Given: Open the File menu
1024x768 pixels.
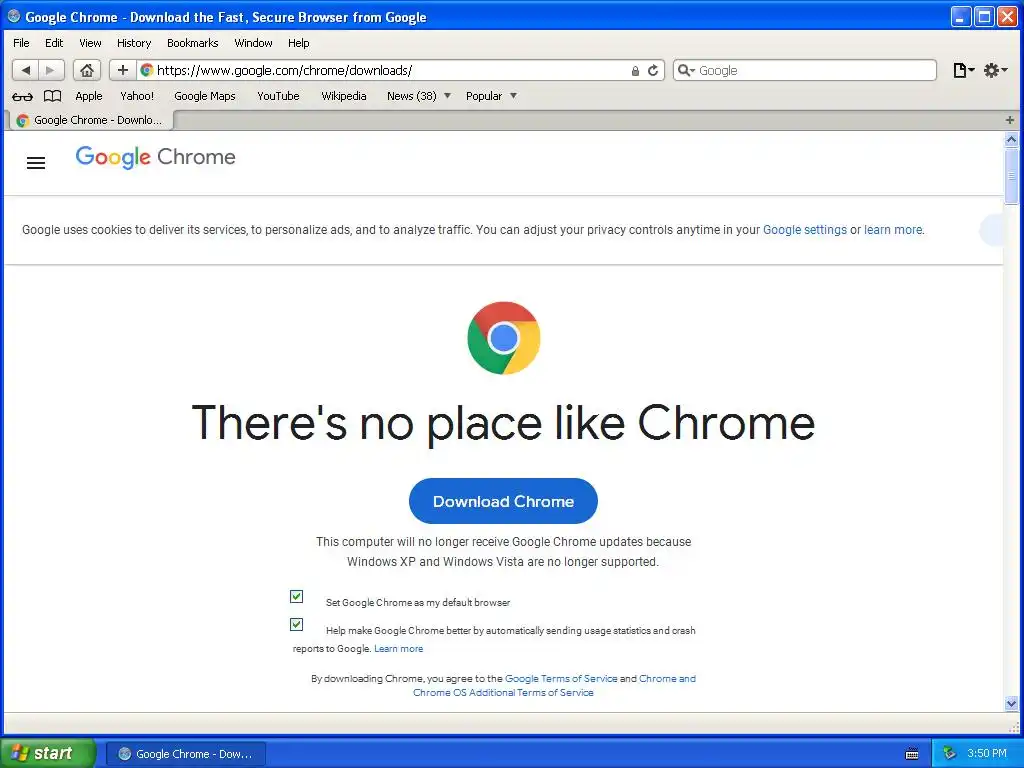Looking at the screenshot, I should (x=21, y=43).
